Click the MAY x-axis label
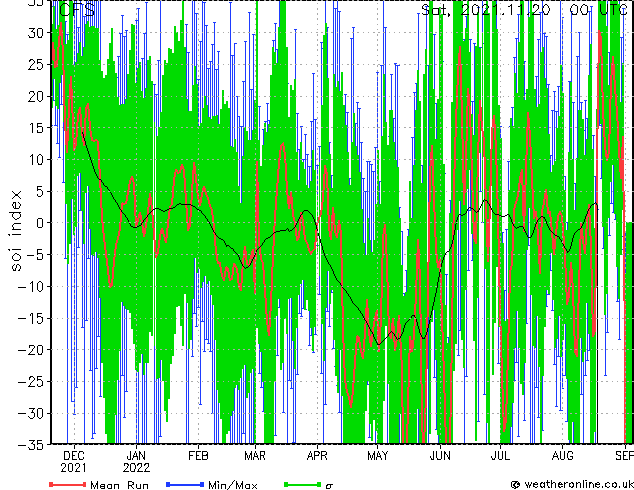 378,456
